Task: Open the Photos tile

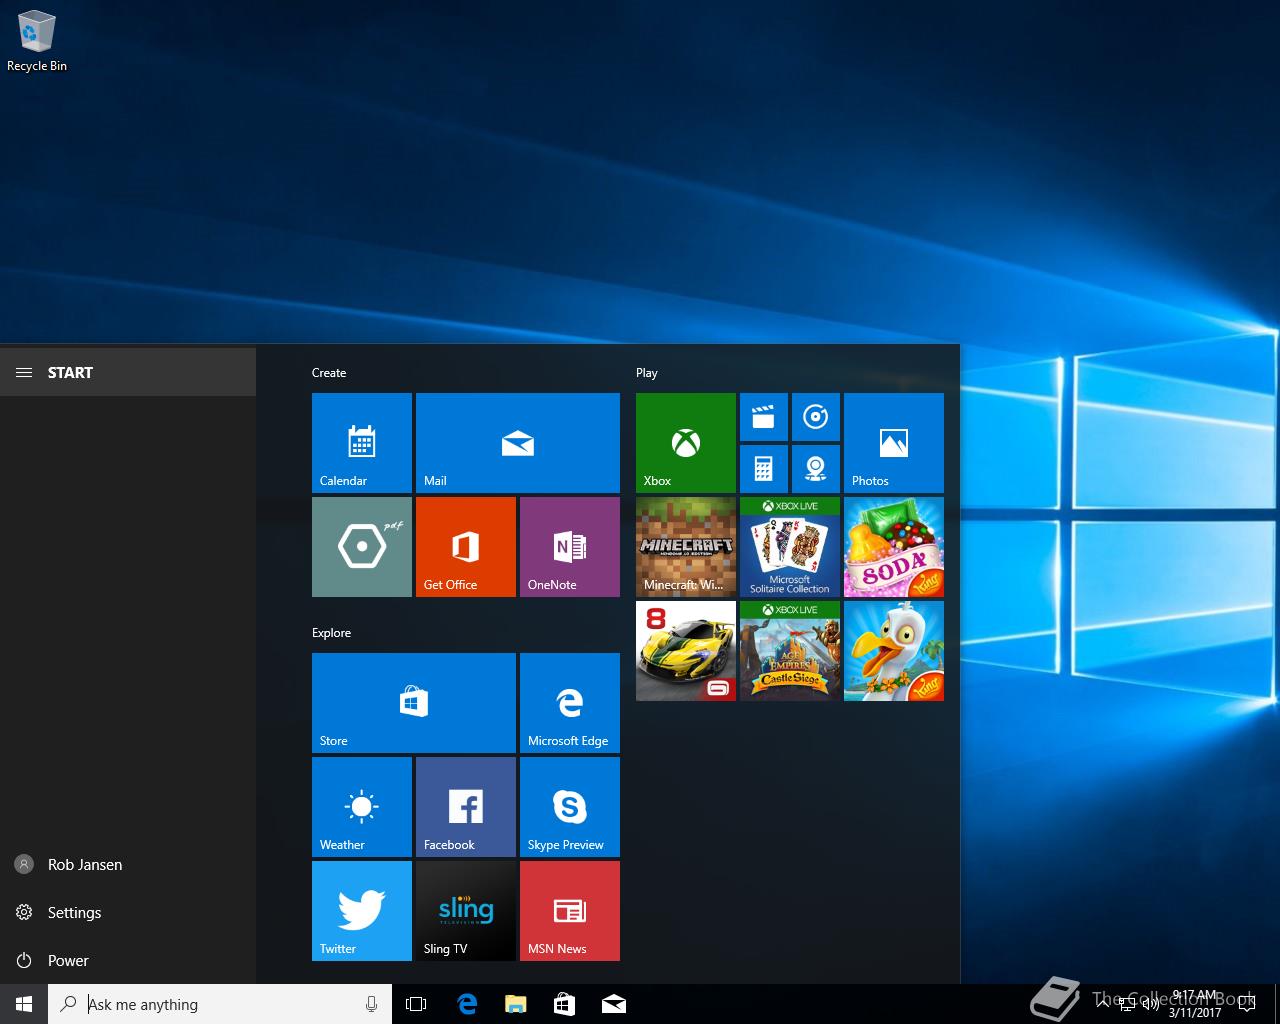Action: (894, 443)
